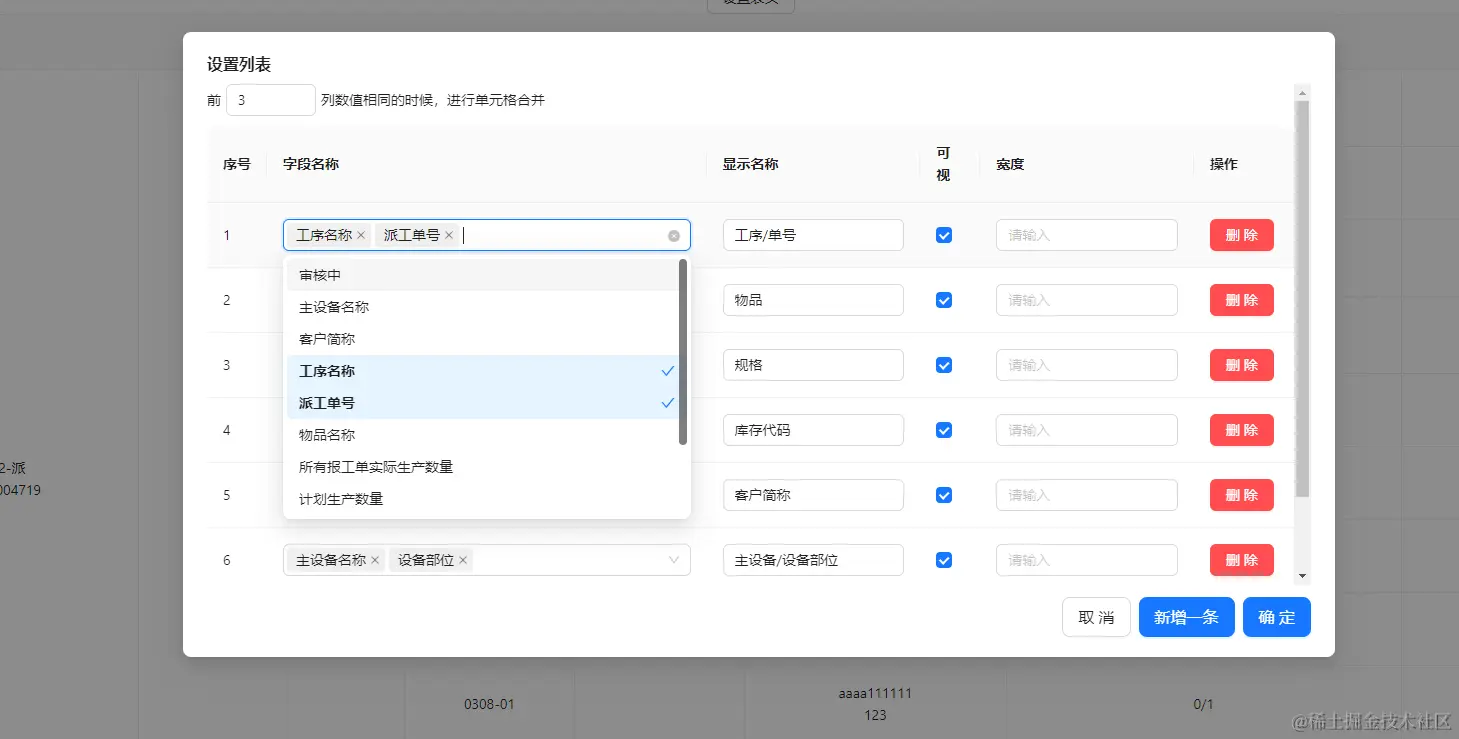Toggle visibility checkbox for the 规格 row
The width and height of the screenshot is (1459, 739).
click(x=943, y=364)
